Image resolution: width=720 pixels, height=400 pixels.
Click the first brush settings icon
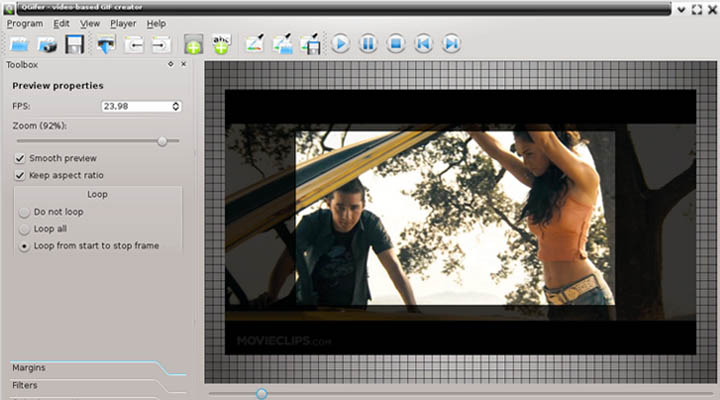click(x=255, y=44)
